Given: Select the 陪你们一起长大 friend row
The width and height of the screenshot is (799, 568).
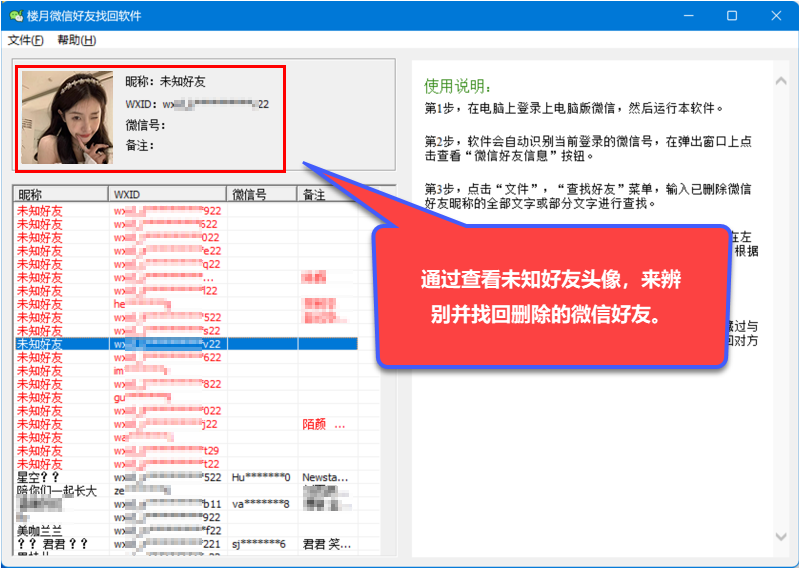Looking at the screenshot, I should [187, 491].
